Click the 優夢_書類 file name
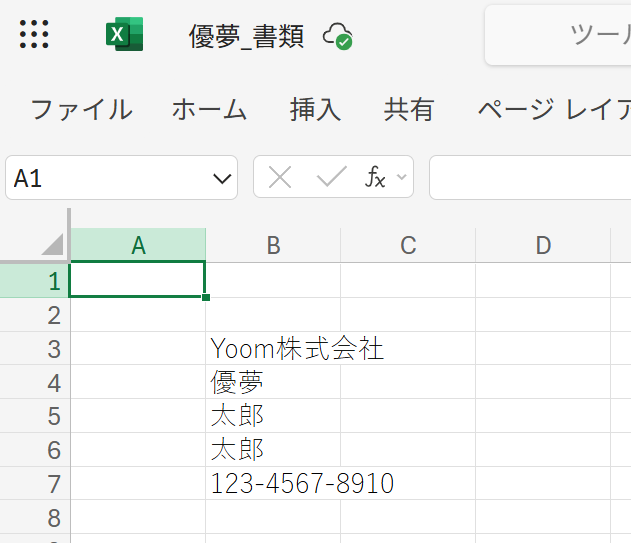 [246, 36]
